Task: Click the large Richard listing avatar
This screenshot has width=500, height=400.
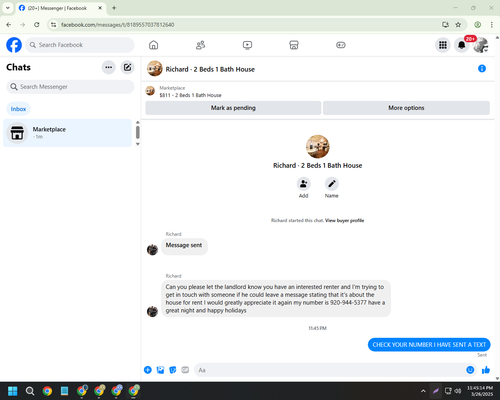Action: click(318, 147)
